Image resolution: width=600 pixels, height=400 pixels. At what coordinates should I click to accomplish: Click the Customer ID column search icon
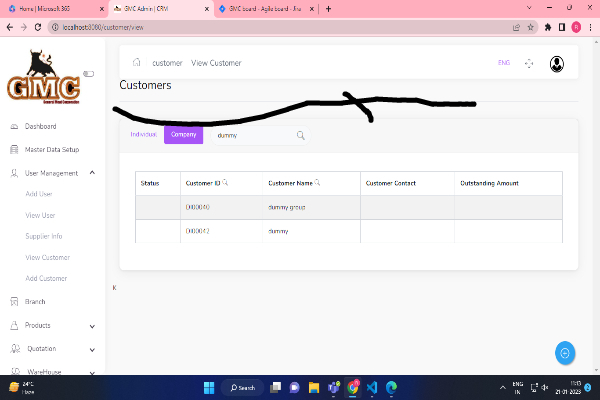(x=225, y=183)
